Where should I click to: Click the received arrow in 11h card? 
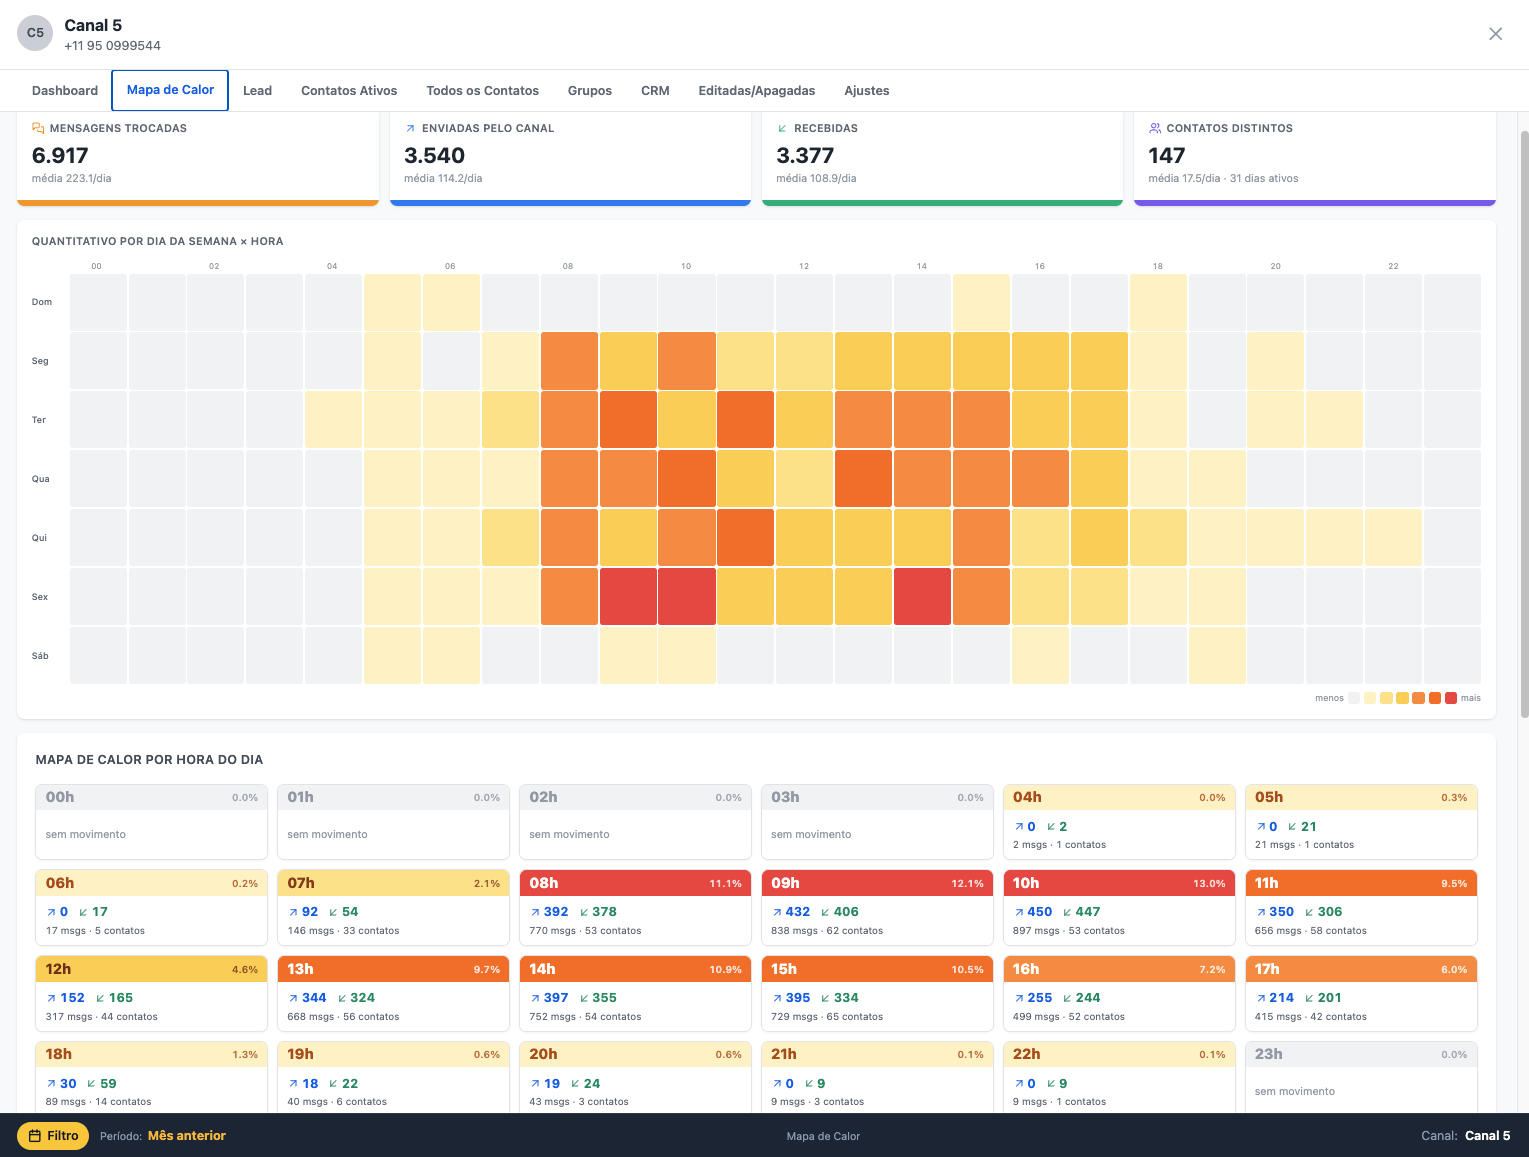pos(1310,912)
